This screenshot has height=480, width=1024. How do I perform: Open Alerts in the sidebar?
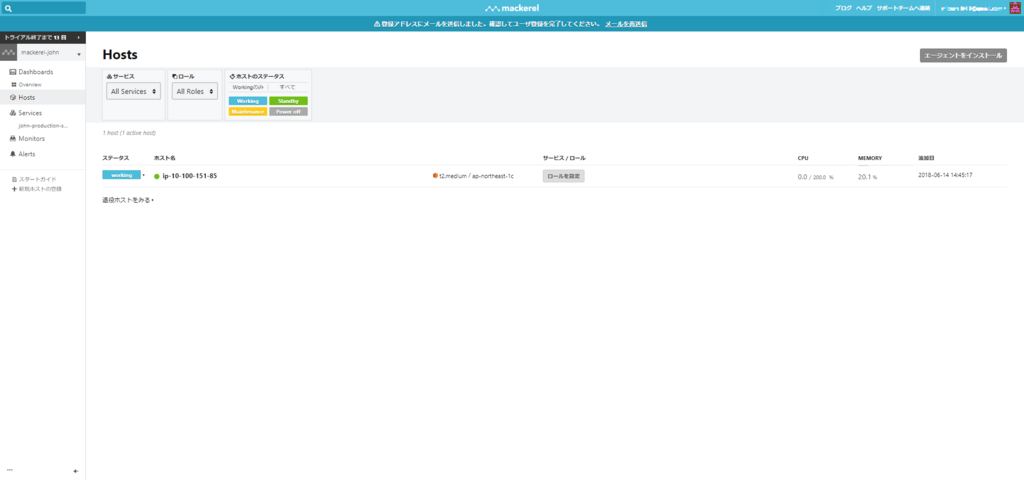[x=27, y=154]
